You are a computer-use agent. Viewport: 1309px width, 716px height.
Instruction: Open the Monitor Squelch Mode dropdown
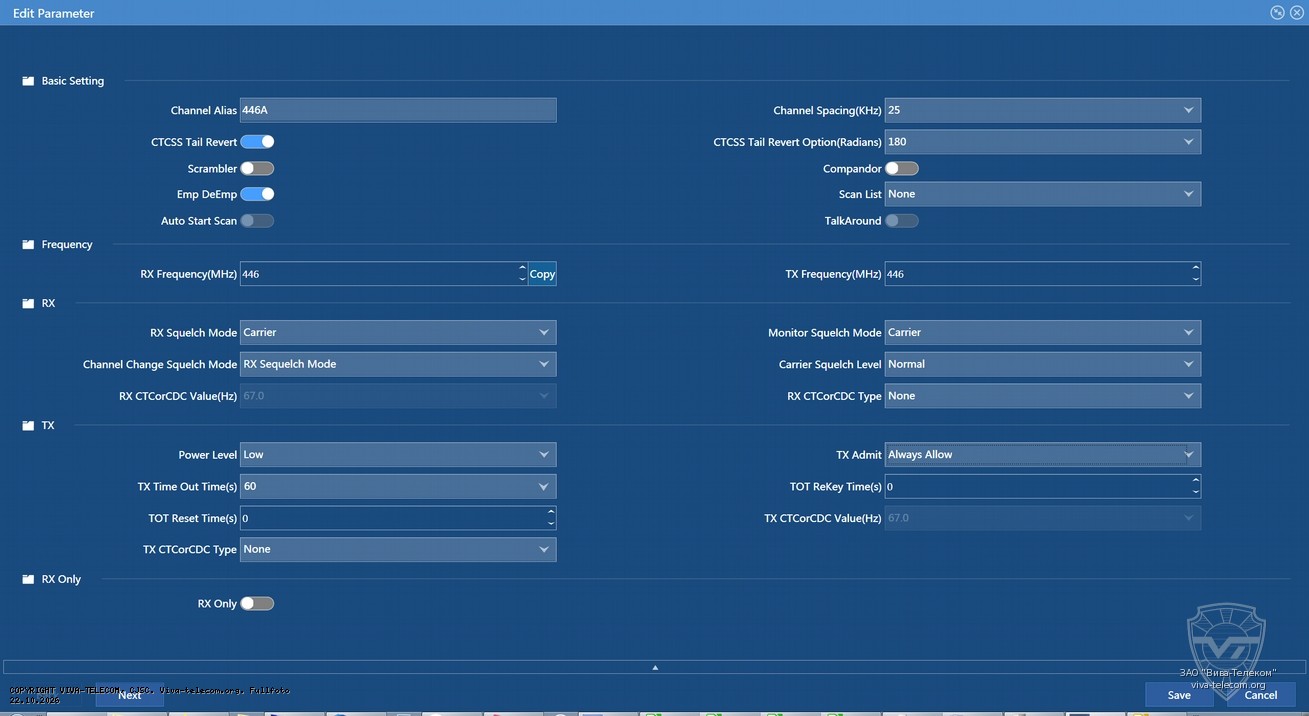pos(1043,332)
